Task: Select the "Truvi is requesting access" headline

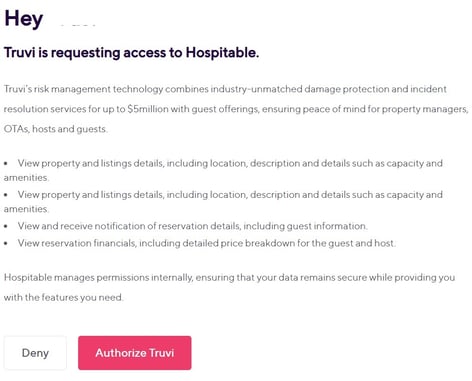Action: (x=131, y=53)
